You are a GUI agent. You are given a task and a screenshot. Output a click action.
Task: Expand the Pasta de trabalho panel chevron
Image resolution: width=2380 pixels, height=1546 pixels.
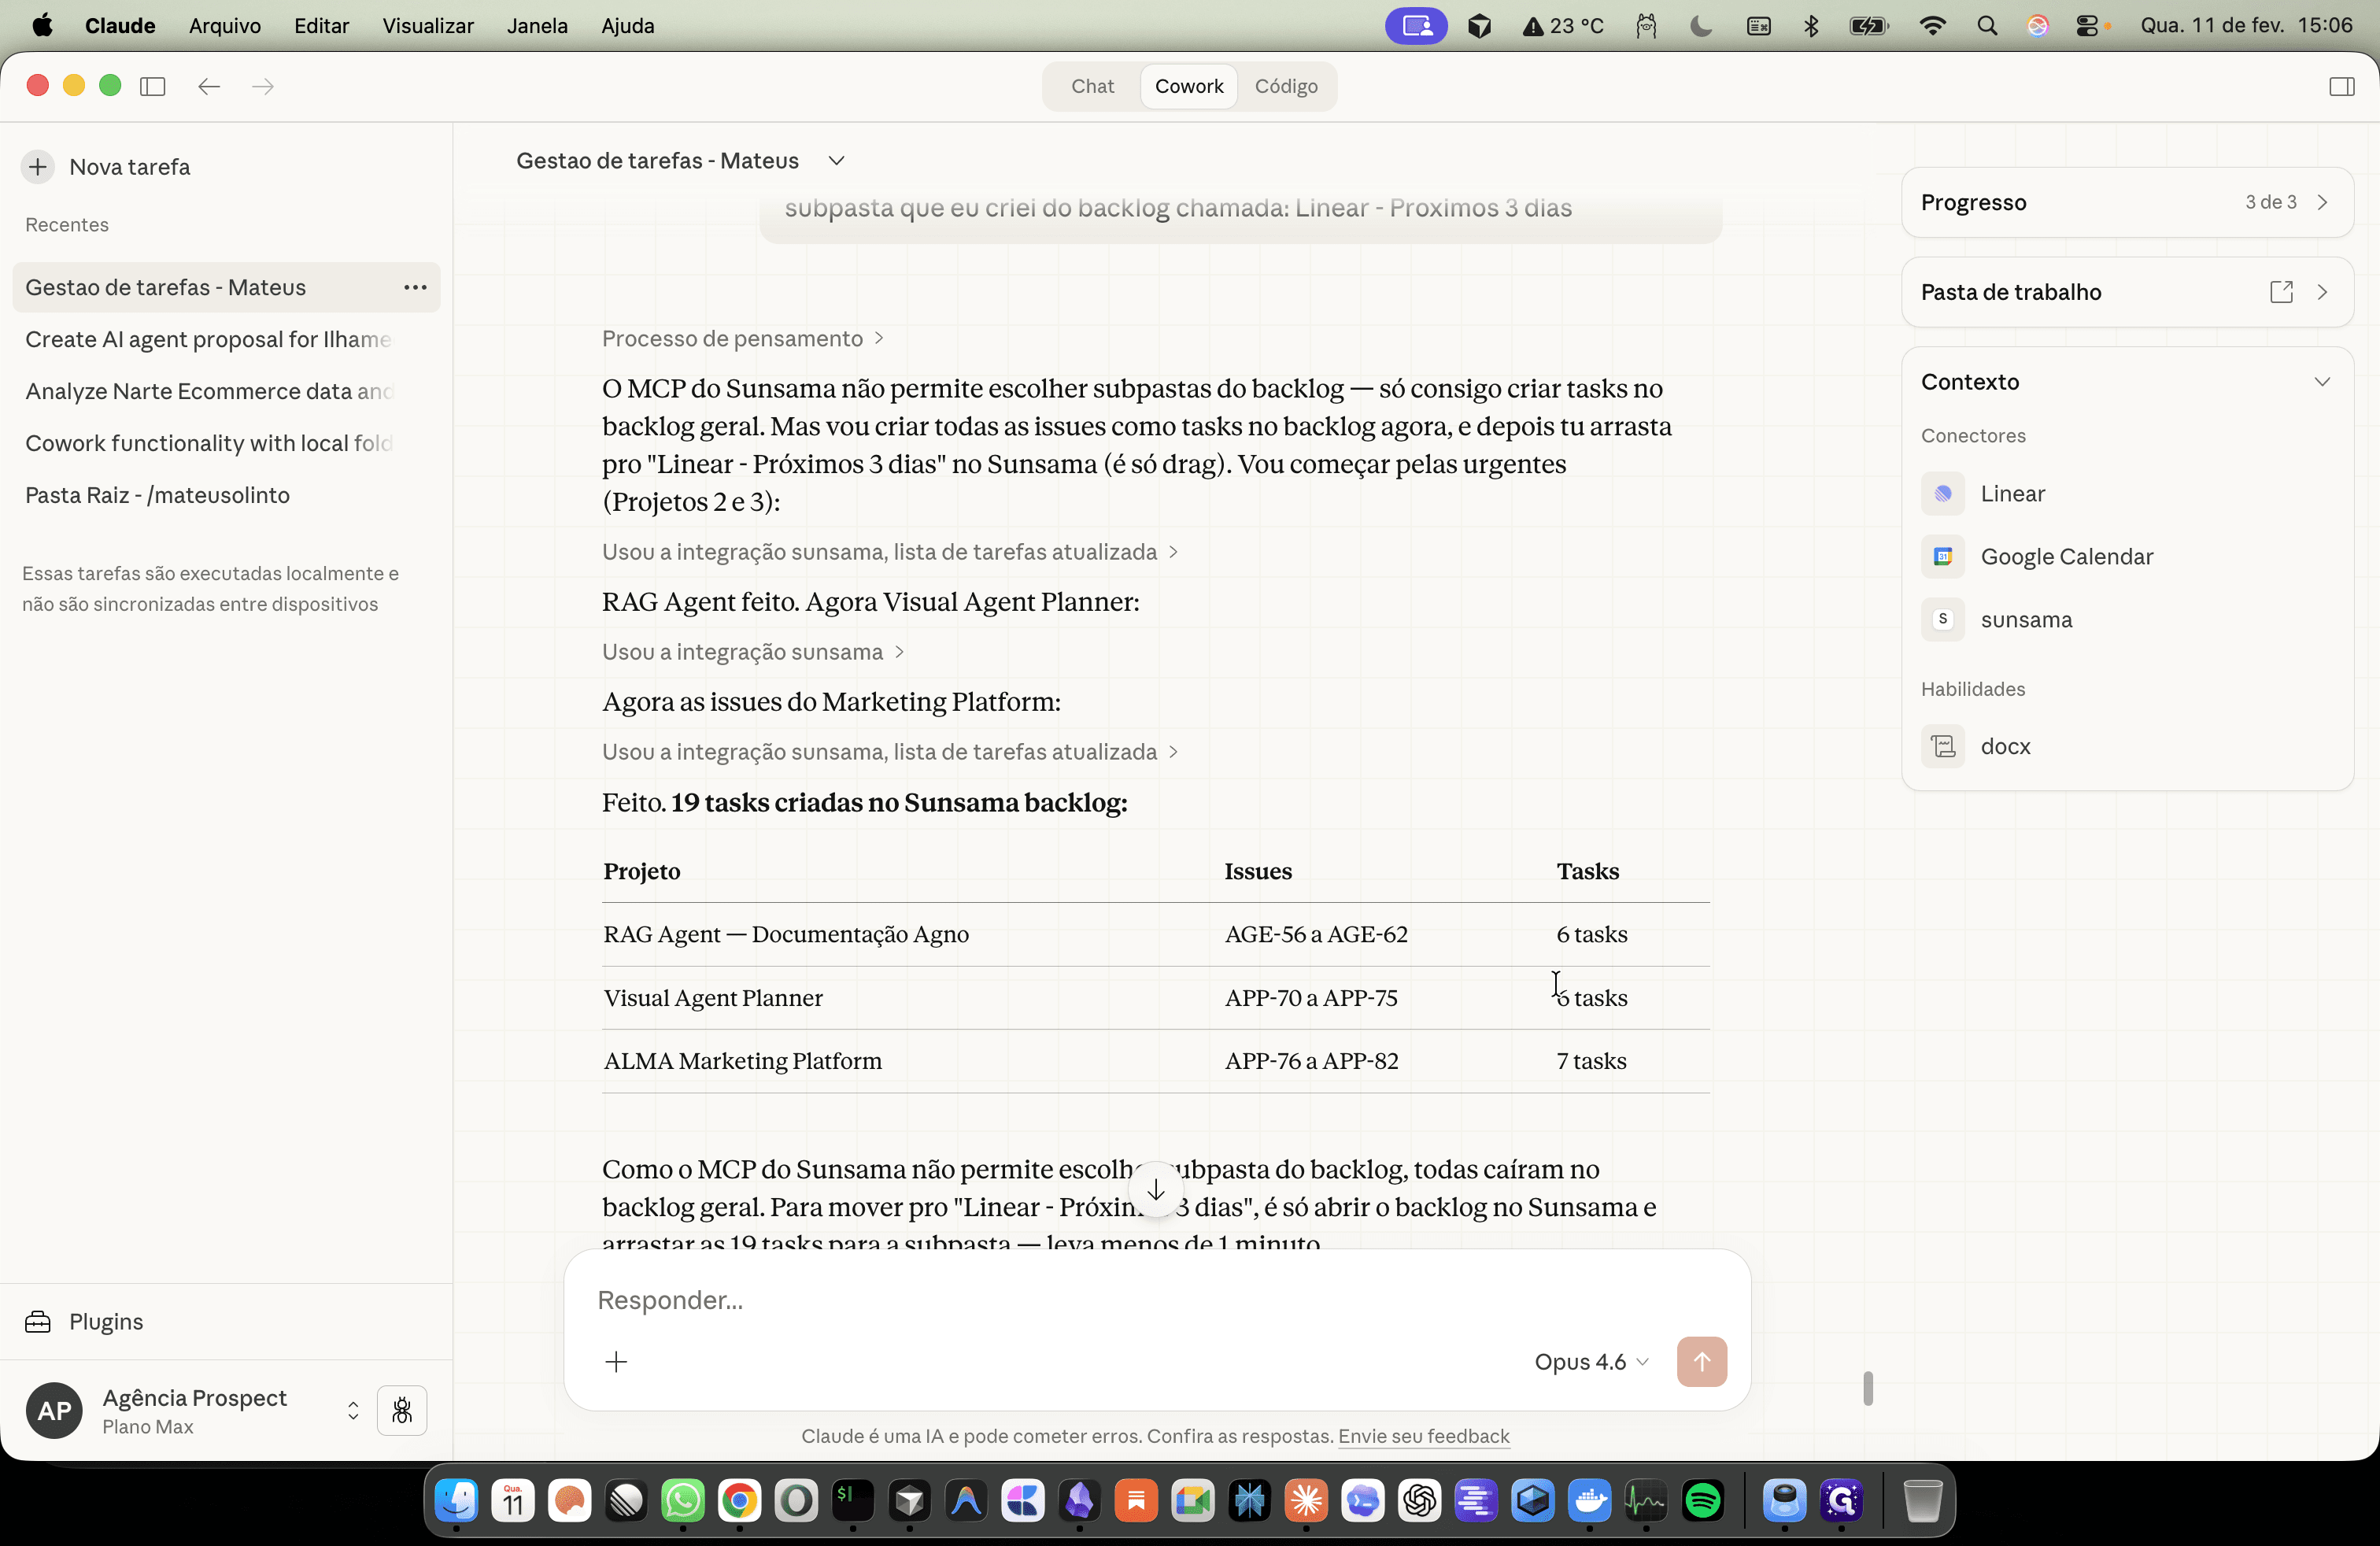[x=2322, y=292]
